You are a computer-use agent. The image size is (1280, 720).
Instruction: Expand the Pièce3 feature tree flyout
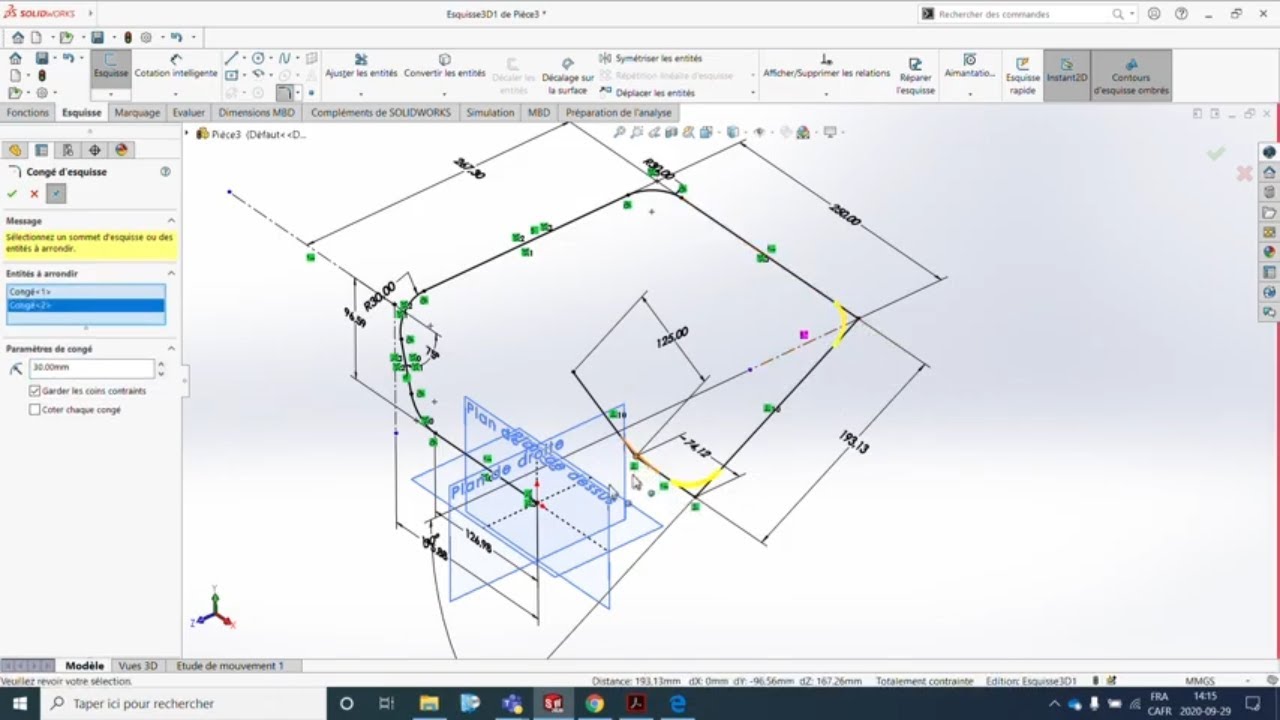187,133
